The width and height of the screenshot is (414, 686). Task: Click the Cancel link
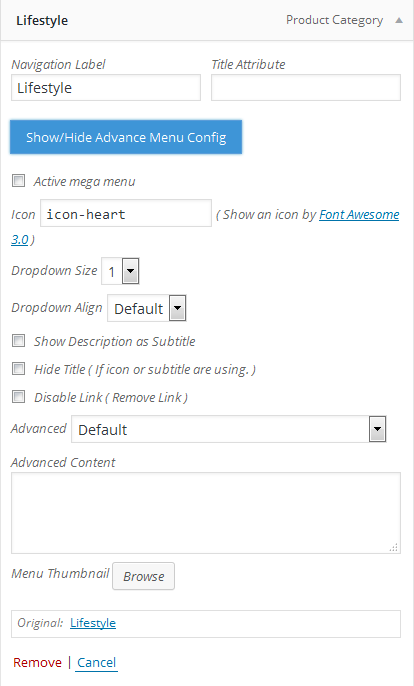pos(97,662)
